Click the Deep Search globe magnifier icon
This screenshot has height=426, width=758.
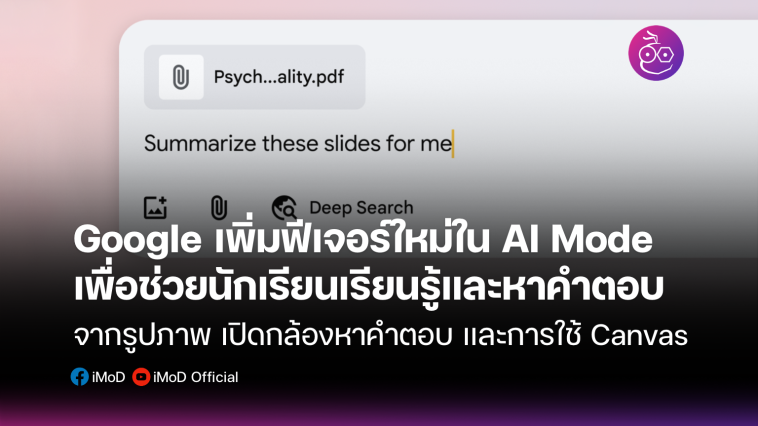point(284,208)
